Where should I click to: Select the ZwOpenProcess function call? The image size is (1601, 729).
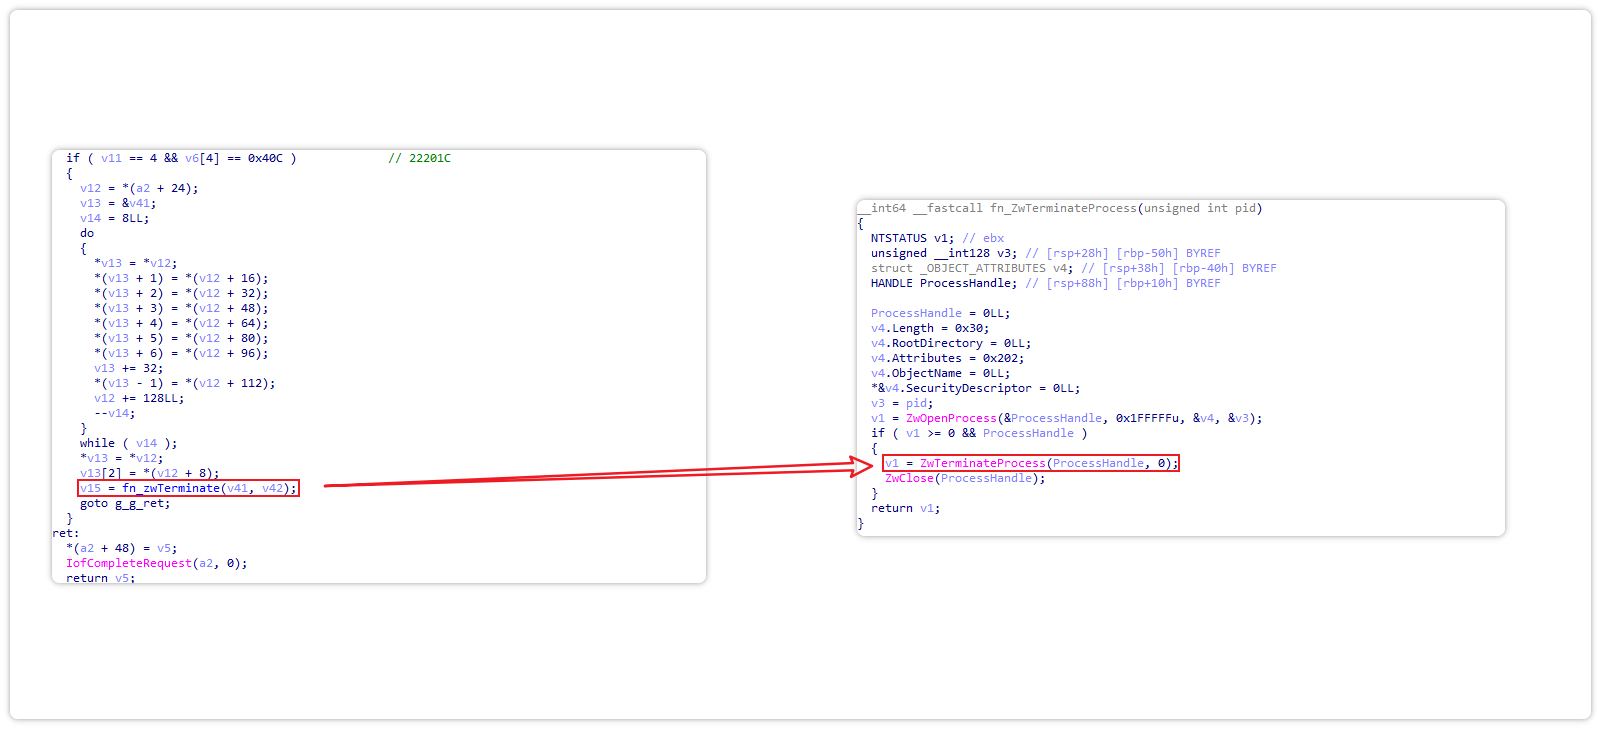pyautogui.click(x=951, y=418)
